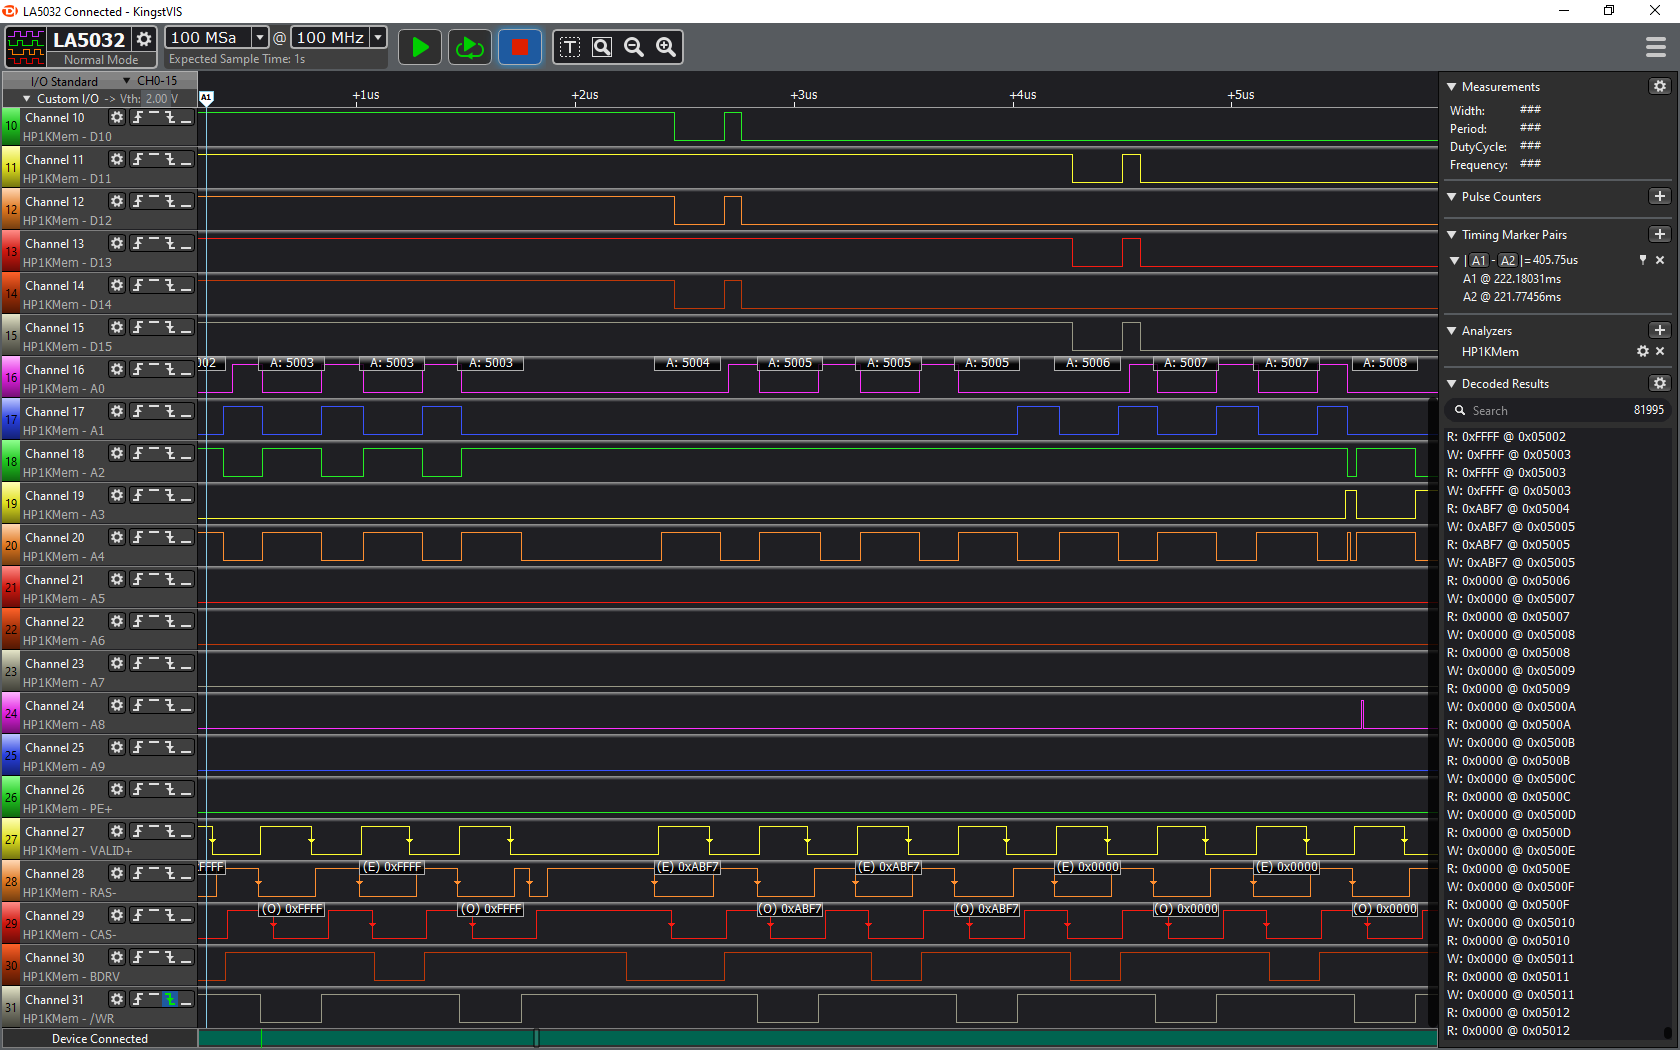Add a new Pulse Counter
This screenshot has width=1680, height=1050.
tap(1659, 197)
